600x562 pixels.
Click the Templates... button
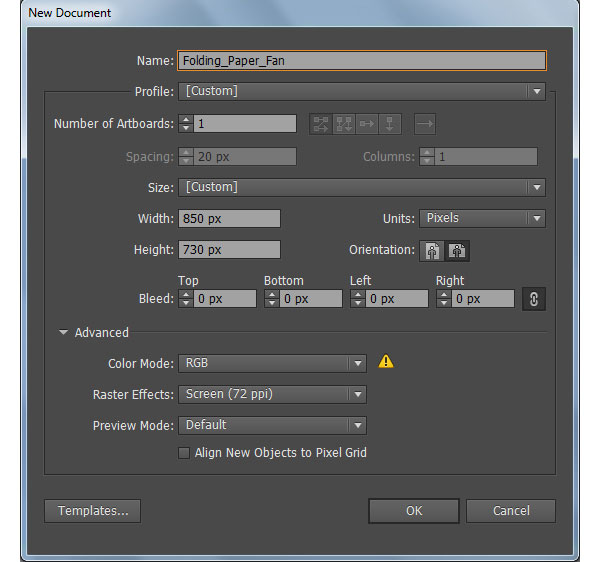click(x=93, y=511)
